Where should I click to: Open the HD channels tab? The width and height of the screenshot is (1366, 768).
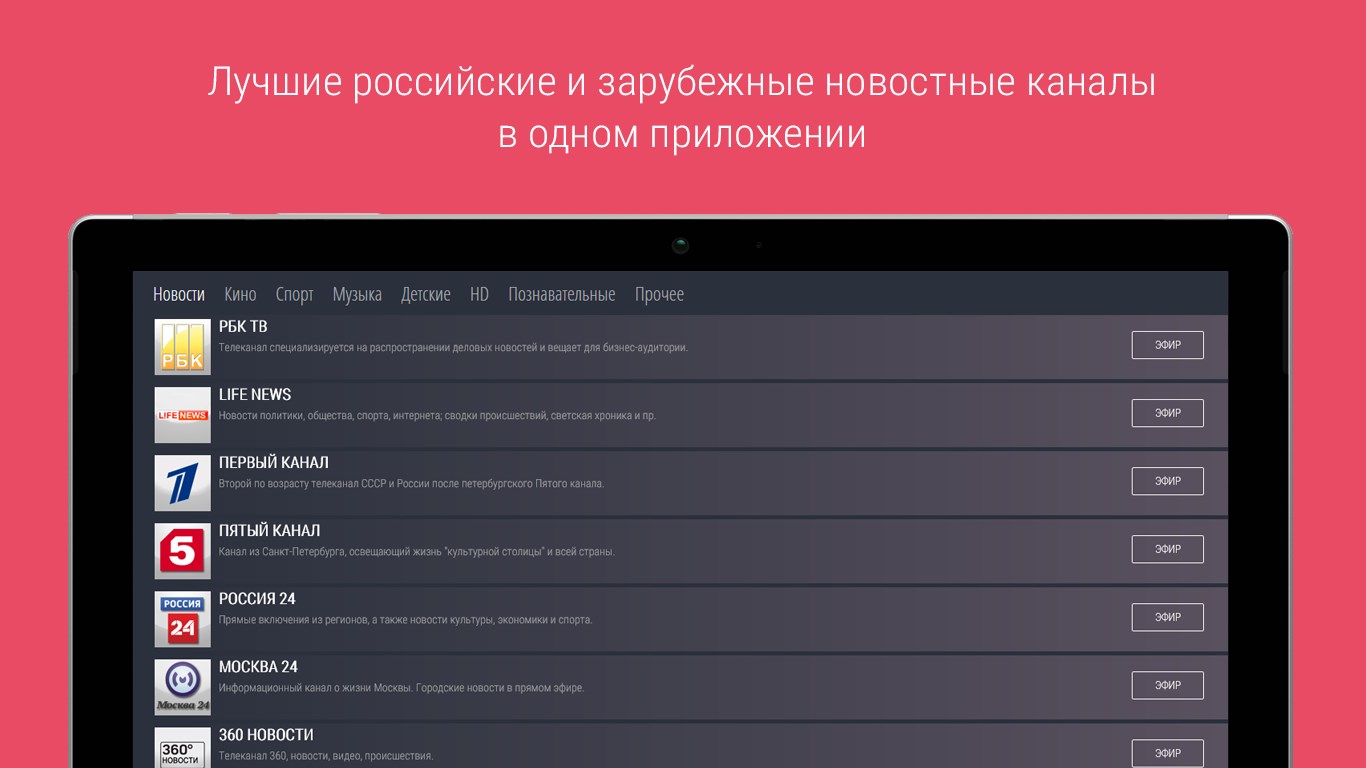click(479, 293)
